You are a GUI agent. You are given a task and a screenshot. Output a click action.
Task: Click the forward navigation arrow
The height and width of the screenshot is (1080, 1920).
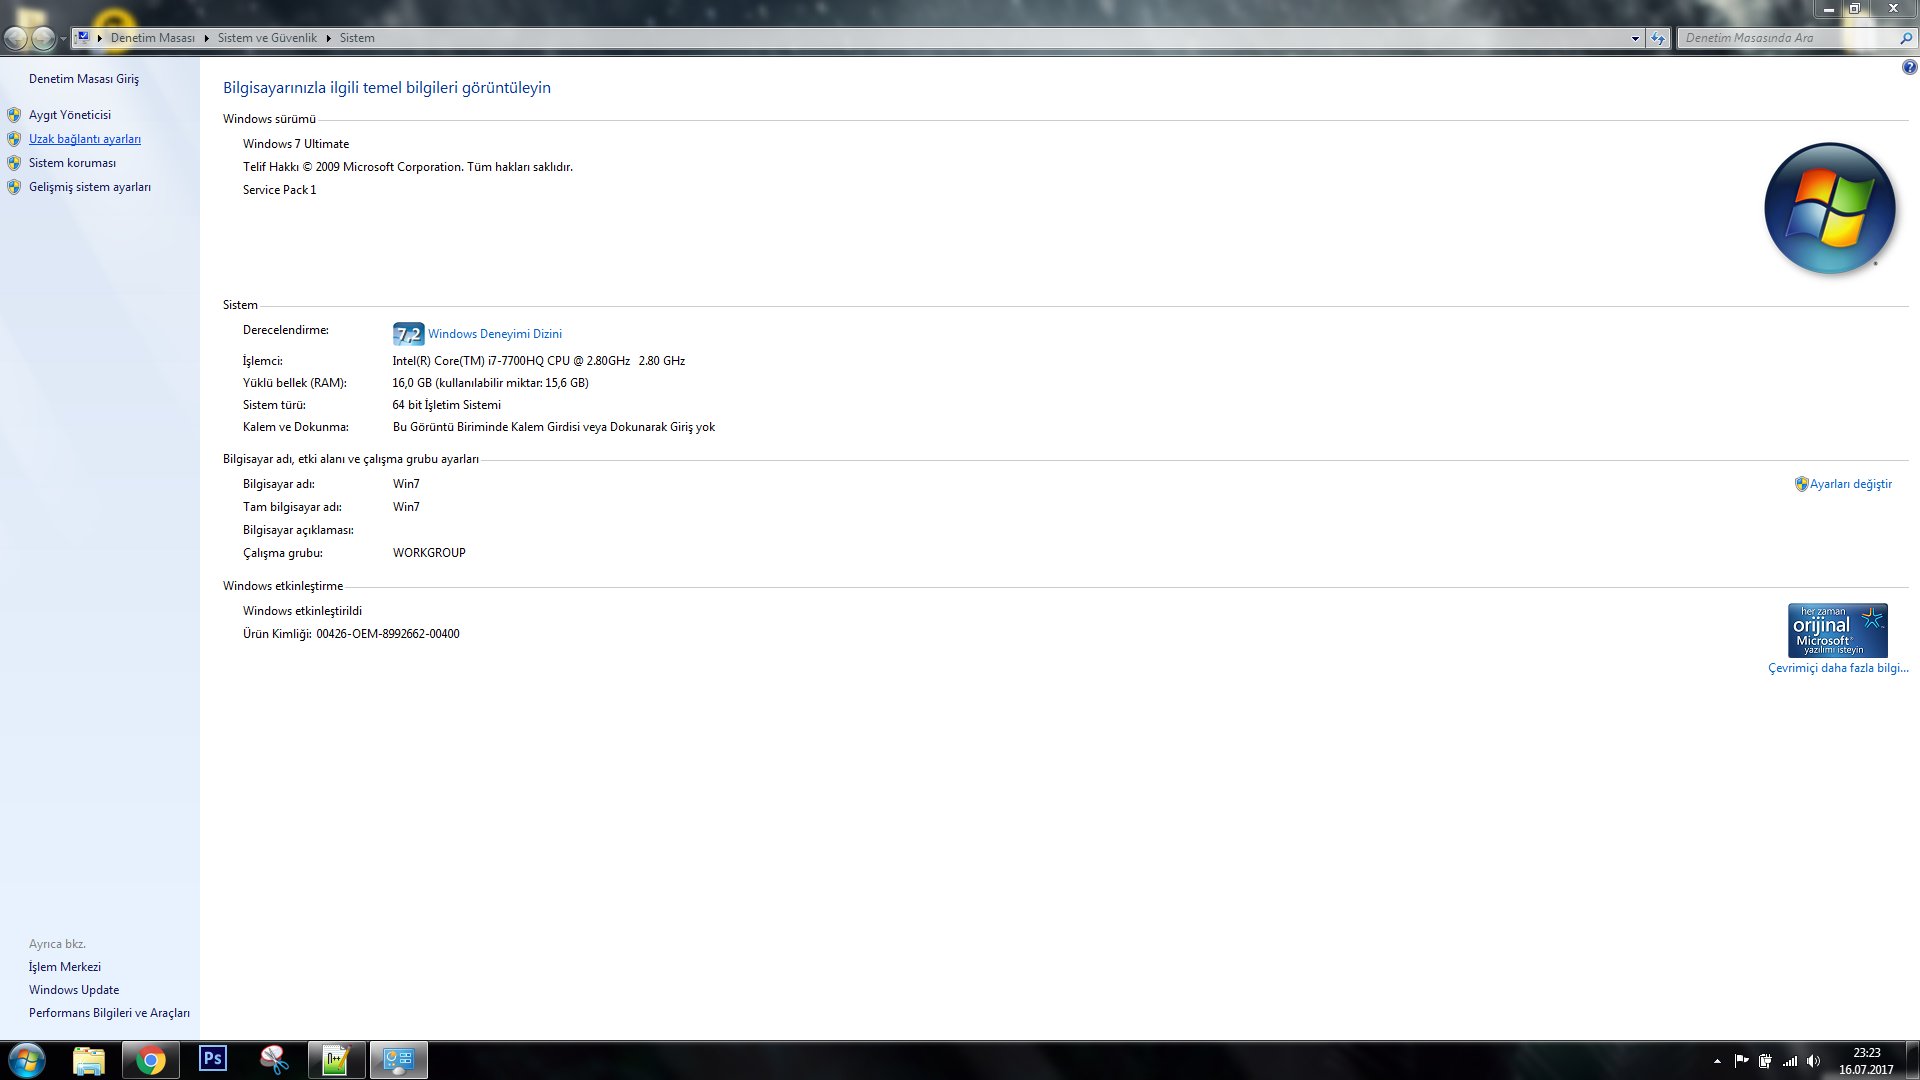[43, 38]
